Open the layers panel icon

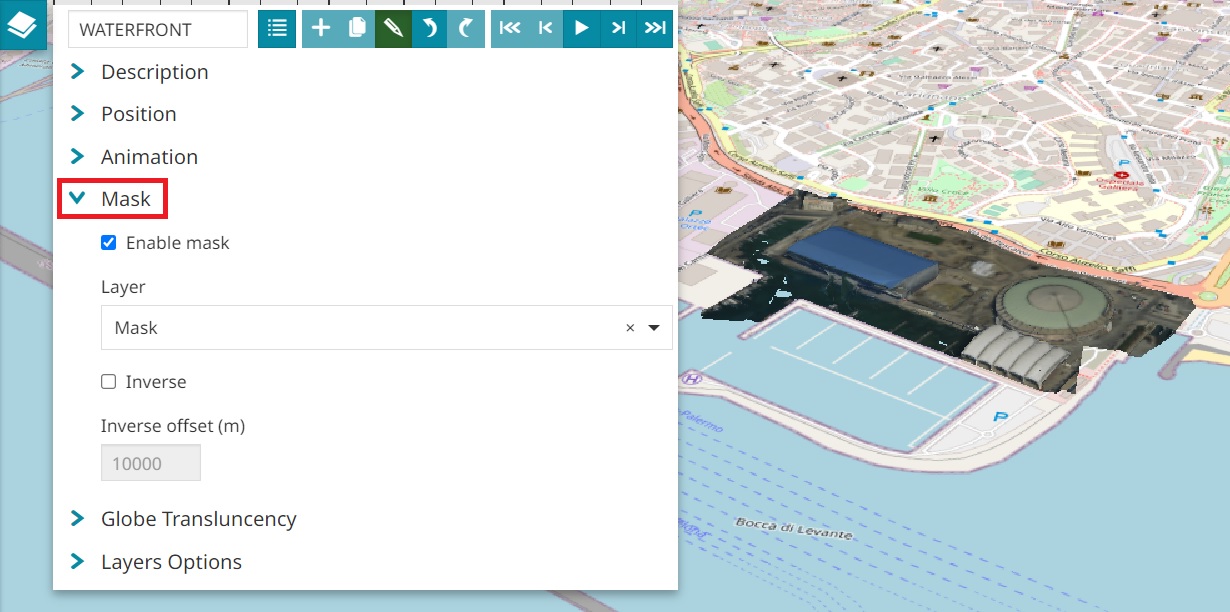[22, 25]
